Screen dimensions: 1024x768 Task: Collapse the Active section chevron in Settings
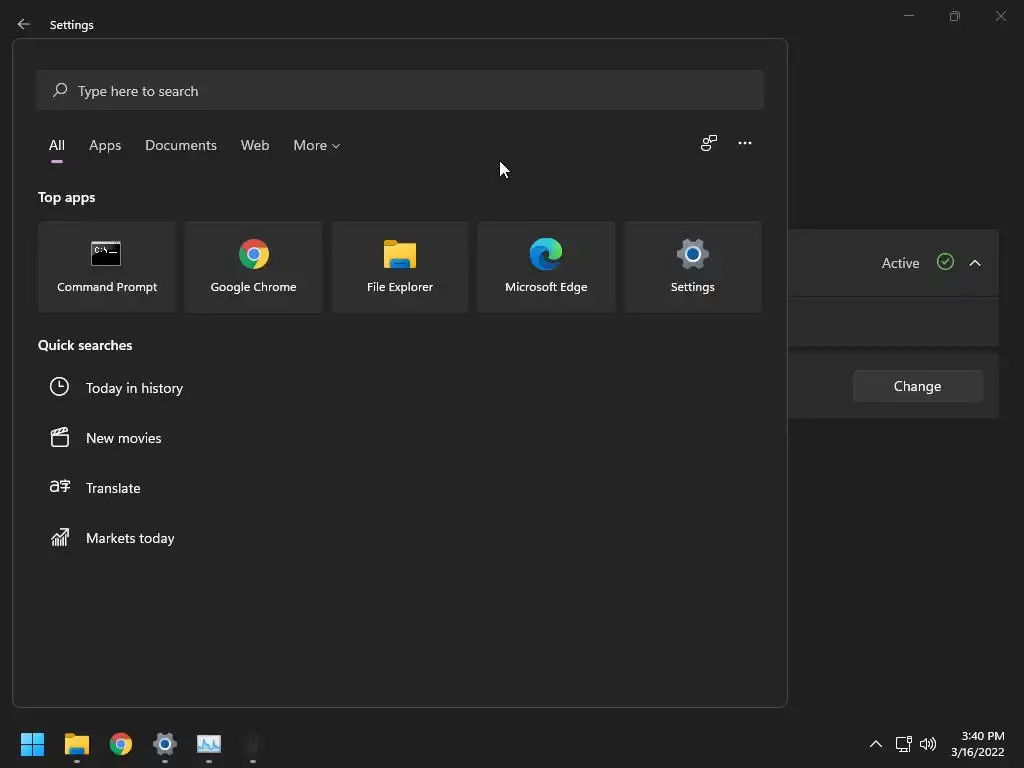[975, 263]
